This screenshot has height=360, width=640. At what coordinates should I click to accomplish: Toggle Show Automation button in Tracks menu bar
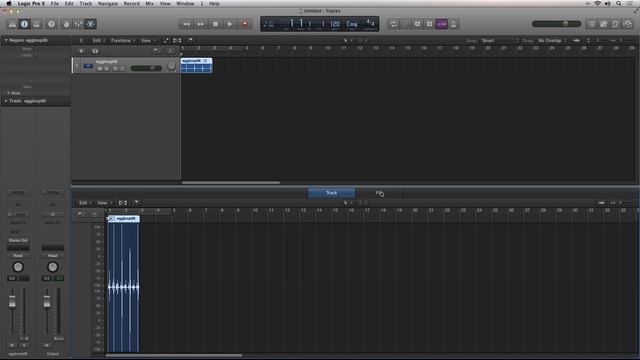pos(165,40)
